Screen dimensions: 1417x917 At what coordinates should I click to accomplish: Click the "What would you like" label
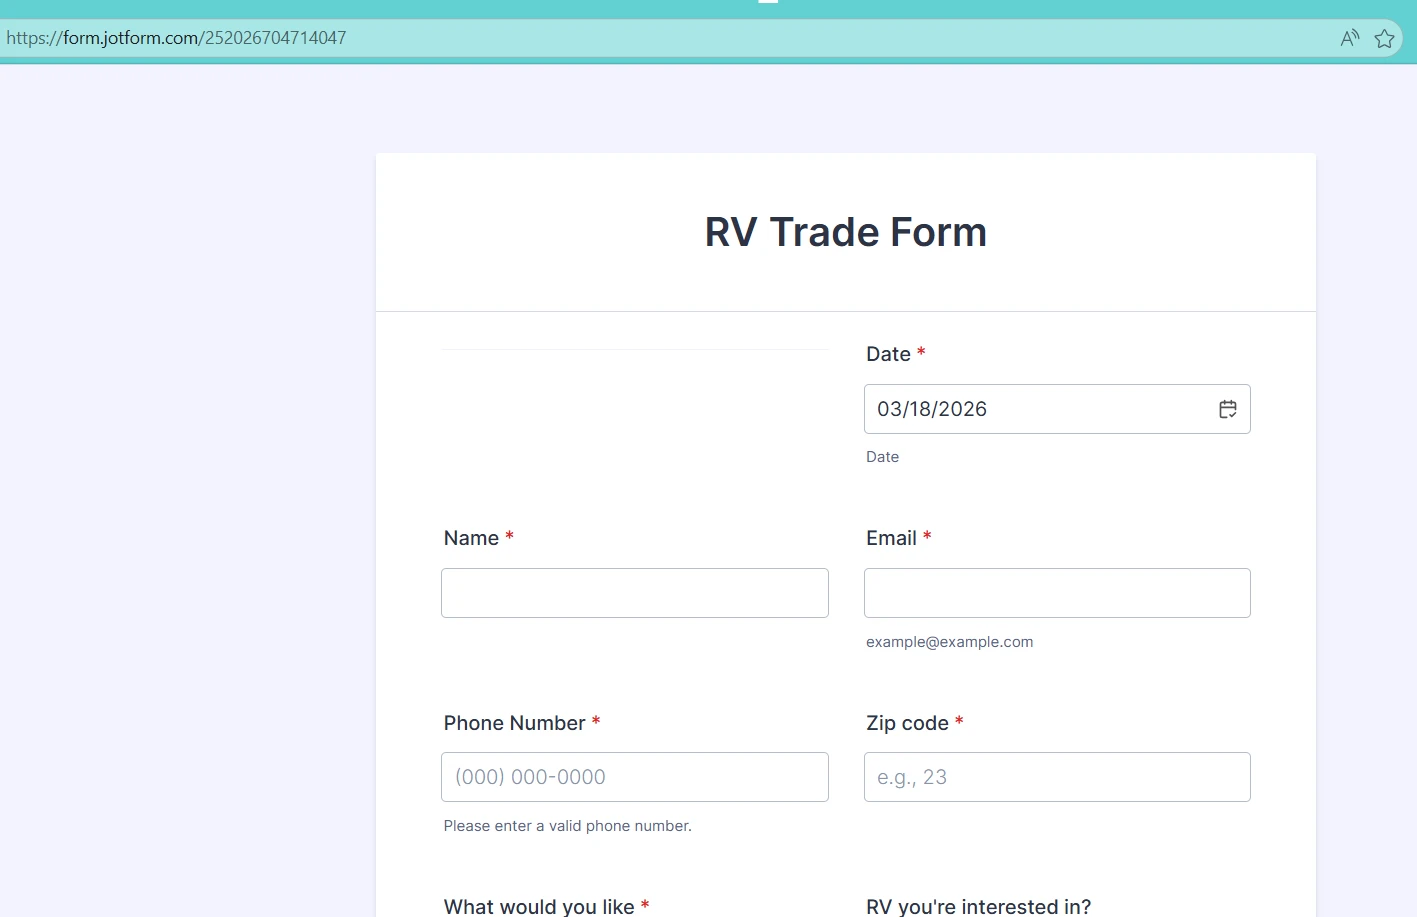[541, 906]
